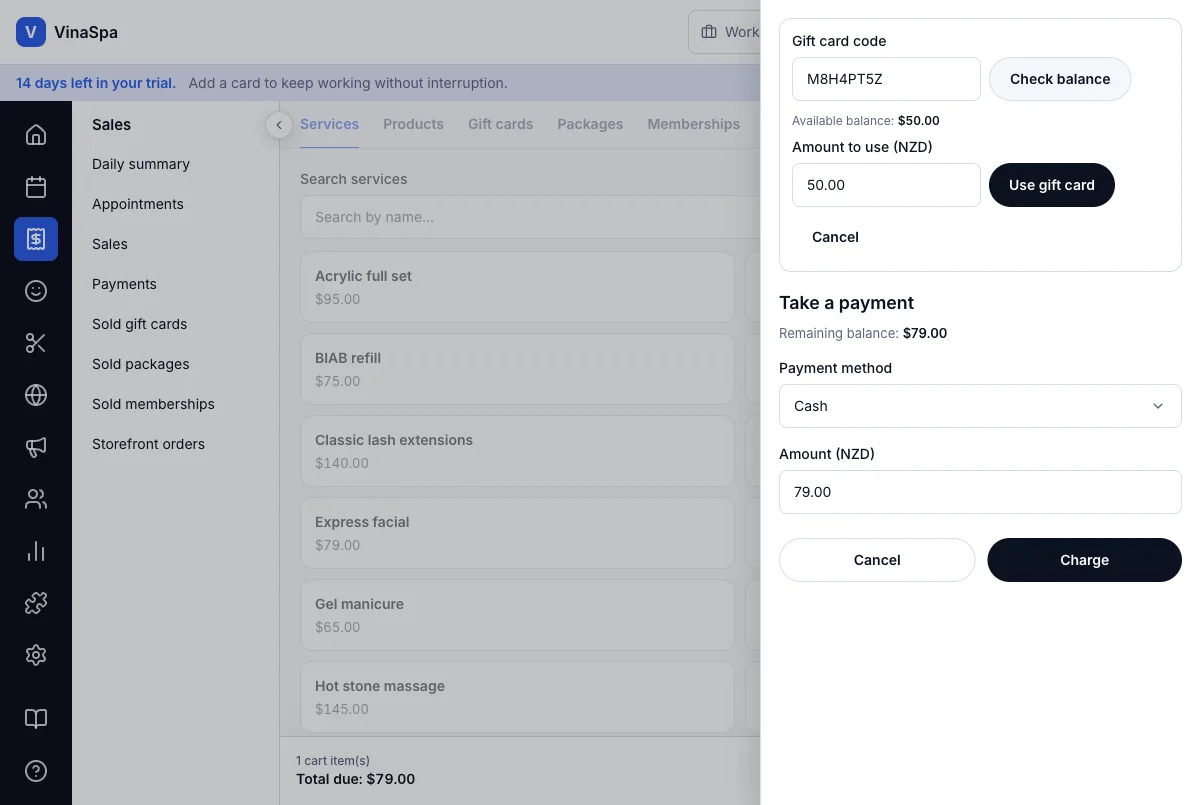Open the Payment method dropdown
This screenshot has width=1200, height=805.
[x=980, y=406]
